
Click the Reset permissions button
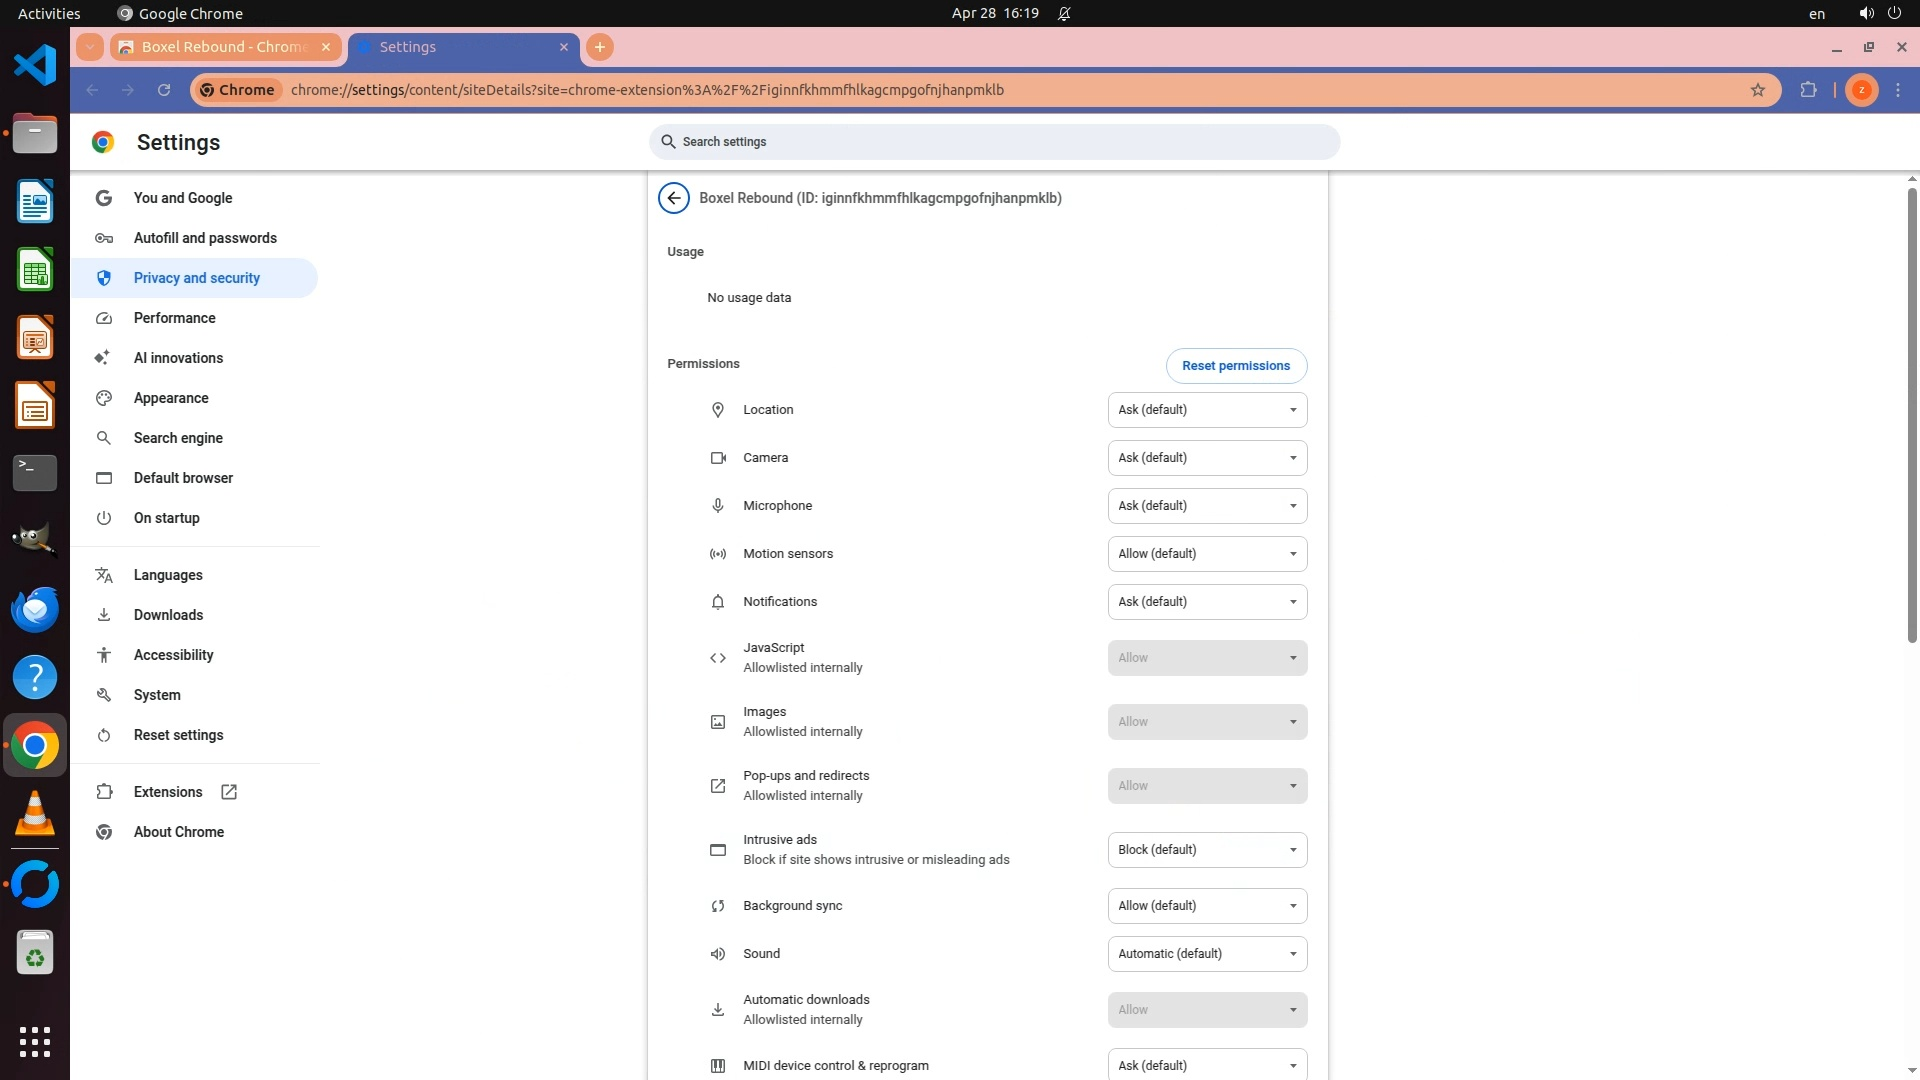[x=1236, y=366]
